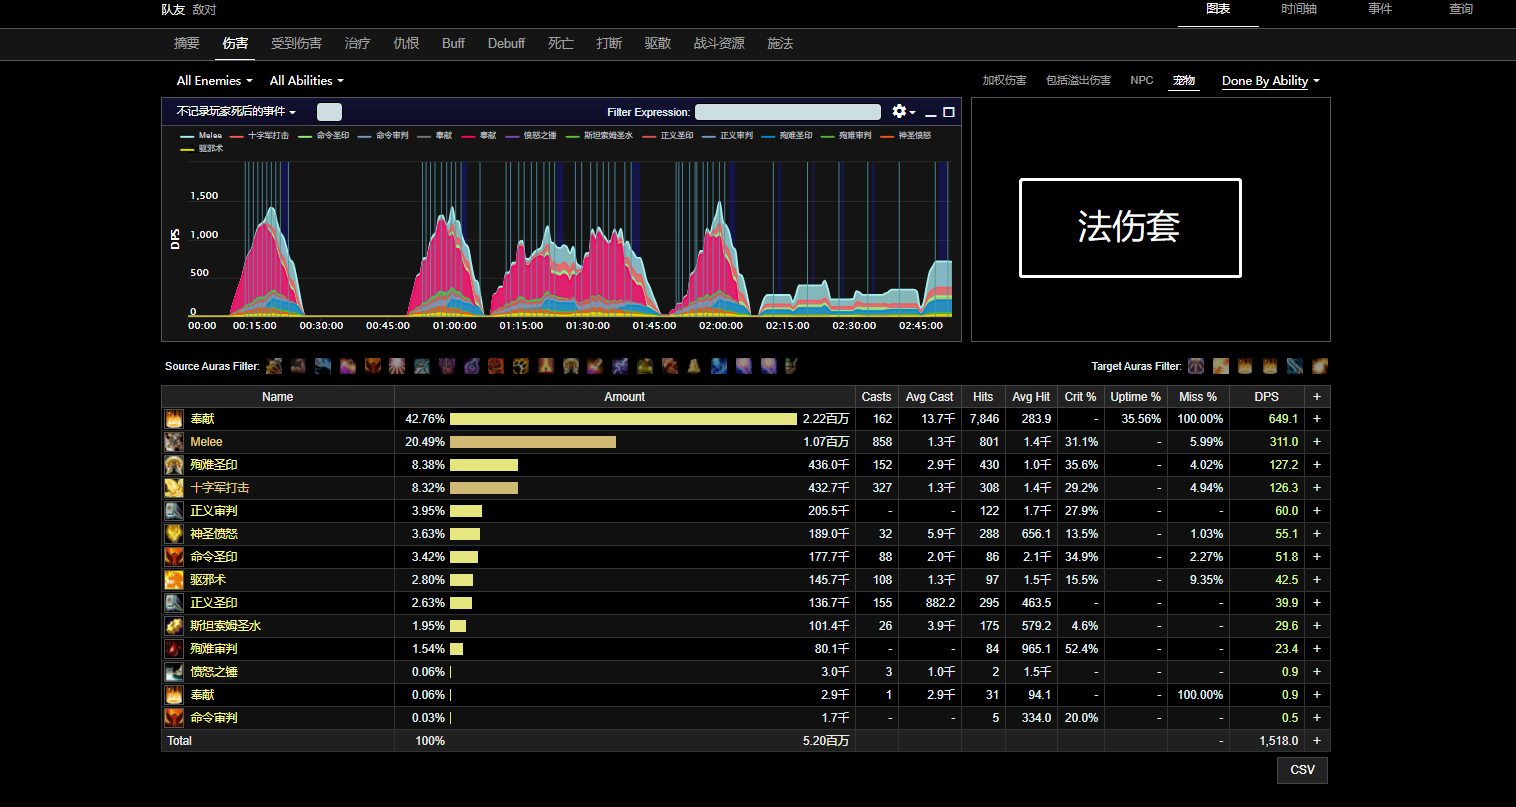Expand the Total row details
This screenshot has height=807, width=1516.
click(x=1317, y=741)
